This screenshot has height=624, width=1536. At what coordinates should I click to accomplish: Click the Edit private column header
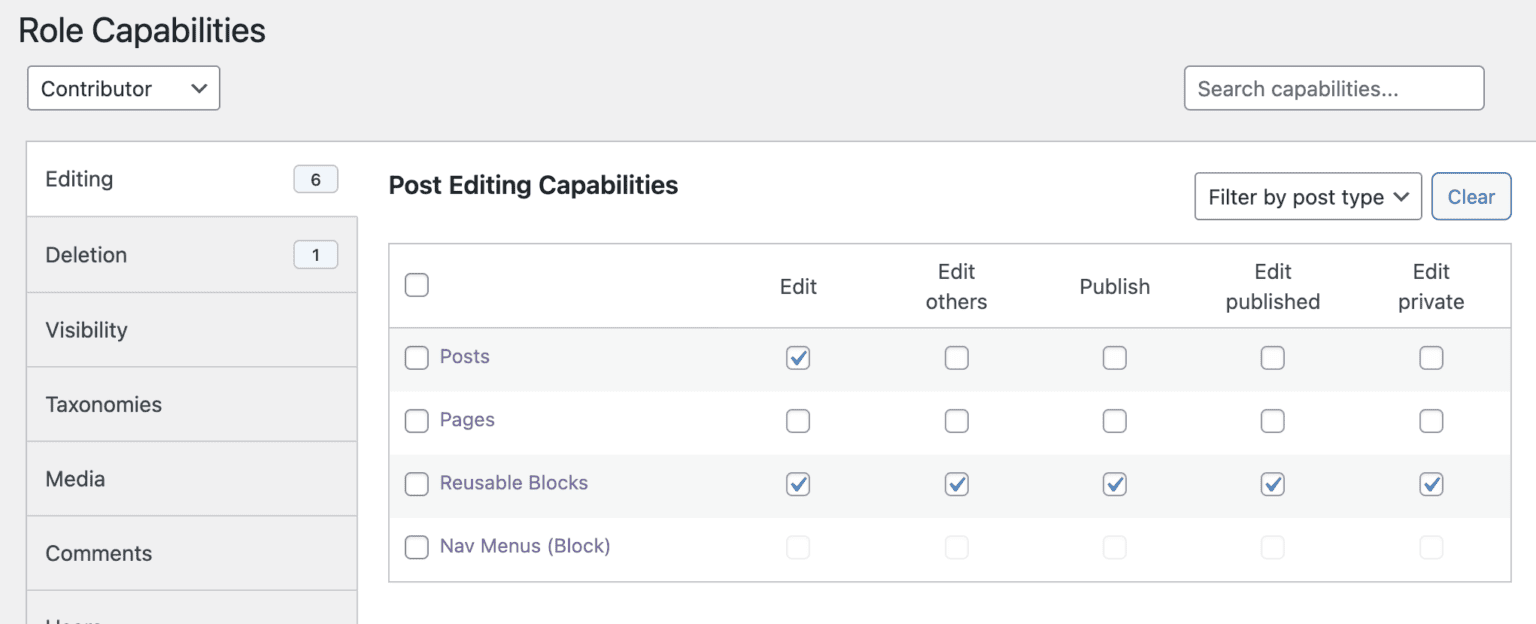(x=1431, y=286)
